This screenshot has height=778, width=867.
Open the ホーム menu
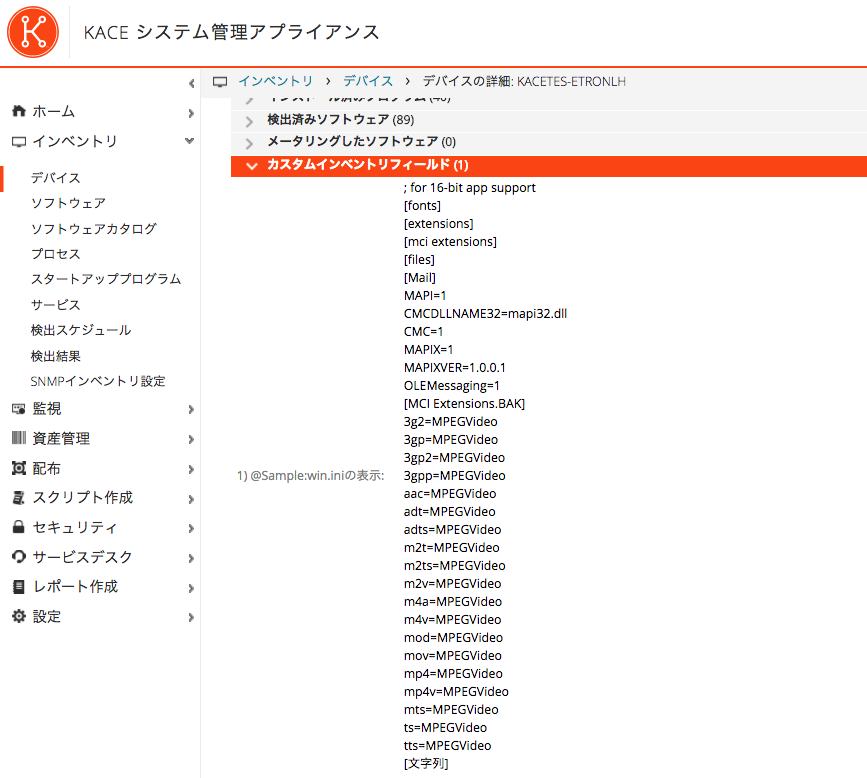(x=53, y=112)
